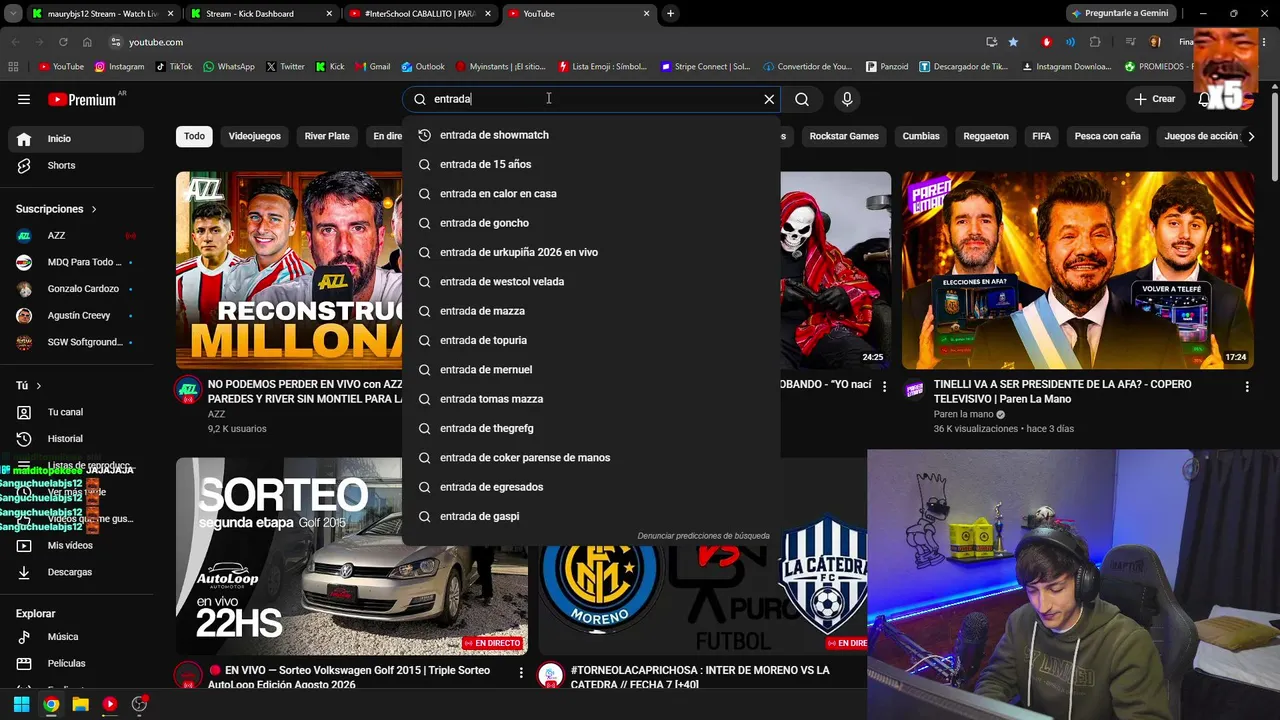Select the Videojuegos filter chip
Screen dimensions: 1280x720
pyautogui.click(x=255, y=136)
